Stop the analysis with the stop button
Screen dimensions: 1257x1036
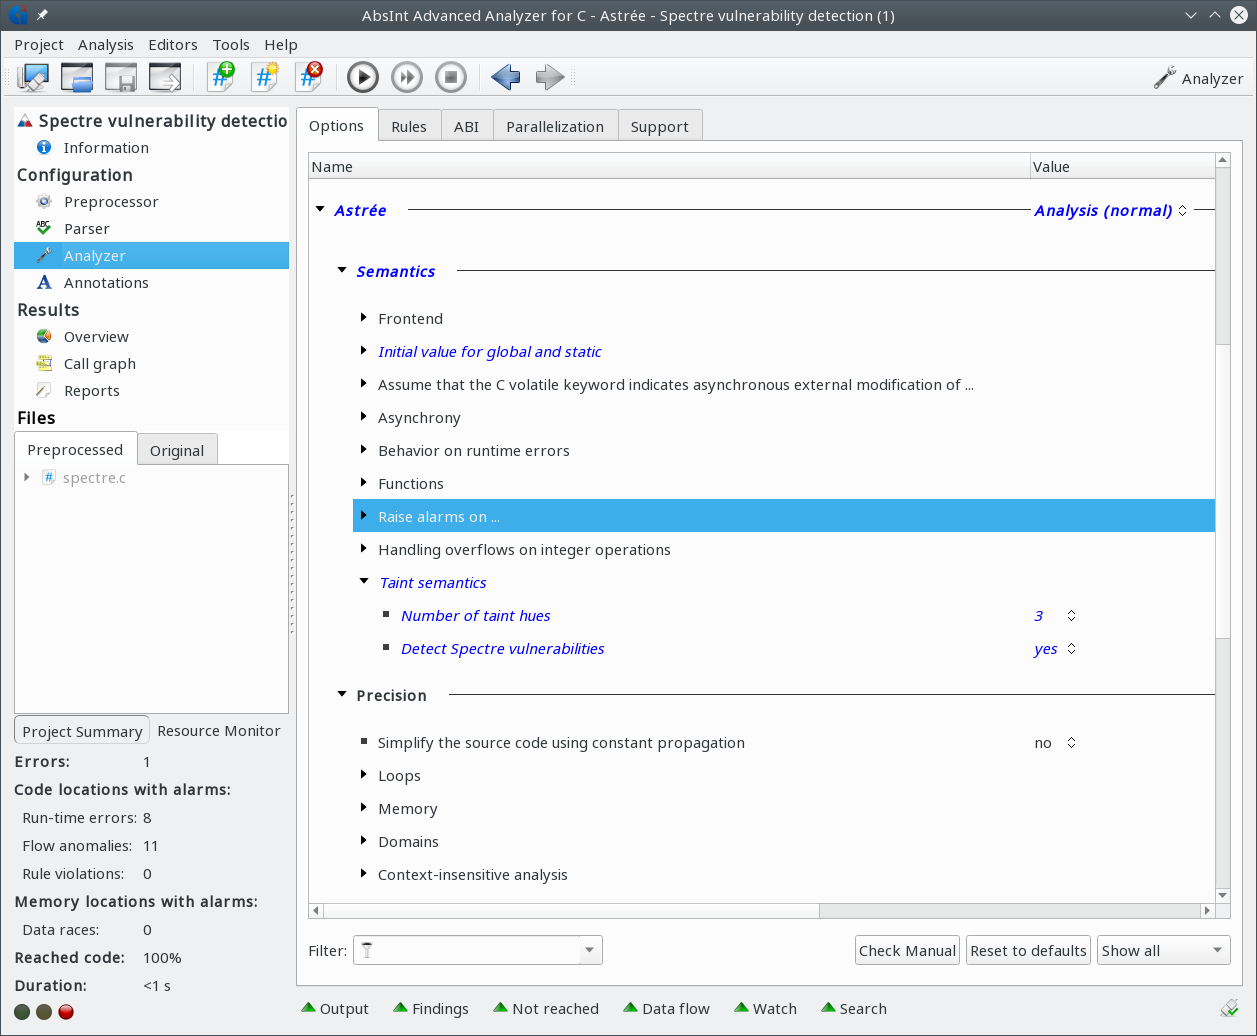pyautogui.click(x=451, y=77)
